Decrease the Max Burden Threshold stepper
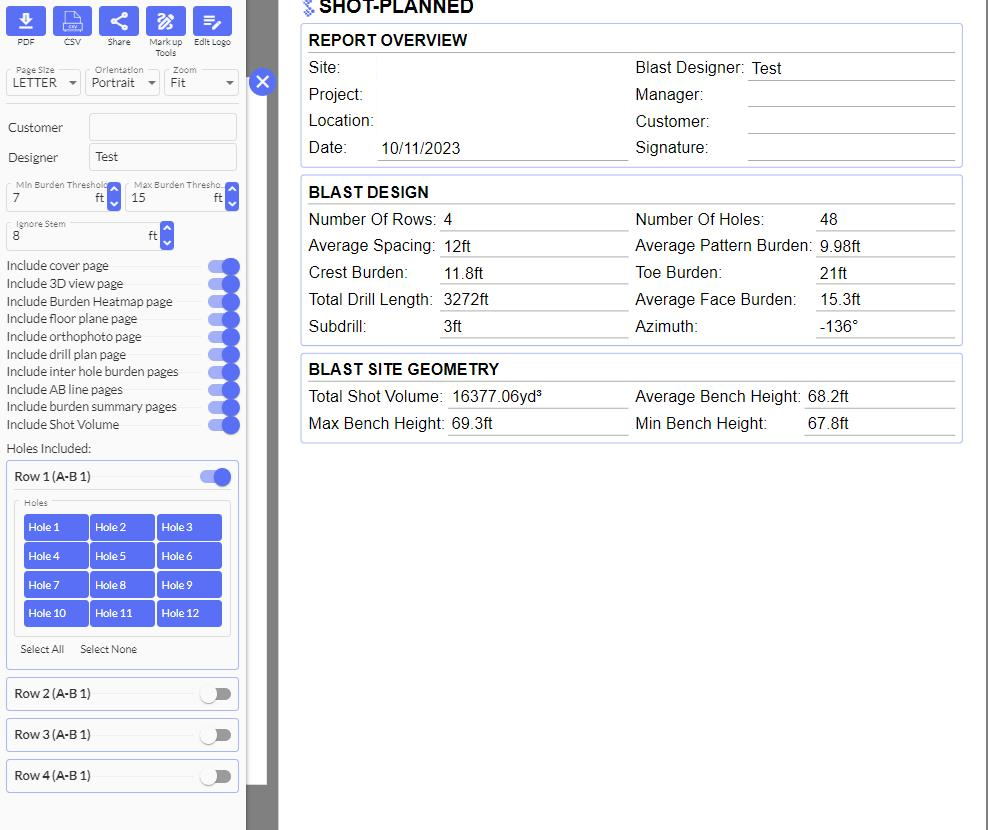Viewport: 988px width, 830px height. (x=232, y=204)
